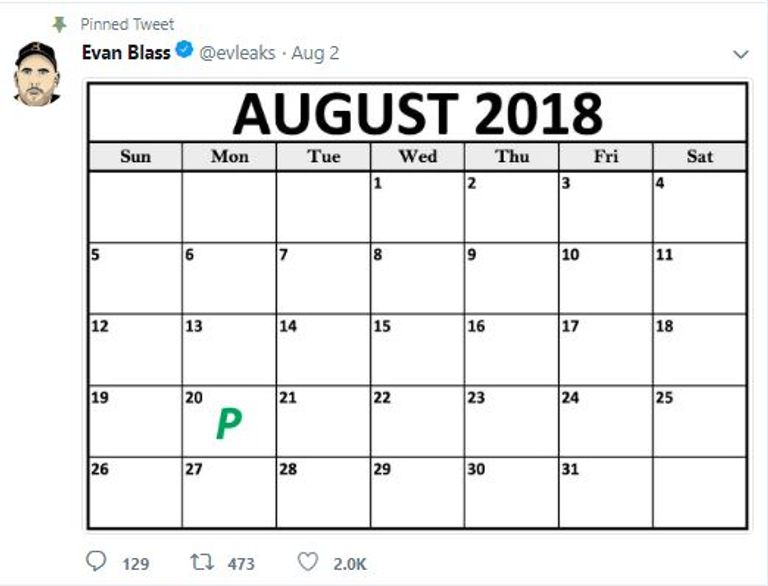Click the green pushpin Pinned Tweet icon
Screen dimensions: 768x586
pyautogui.click(x=60, y=24)
